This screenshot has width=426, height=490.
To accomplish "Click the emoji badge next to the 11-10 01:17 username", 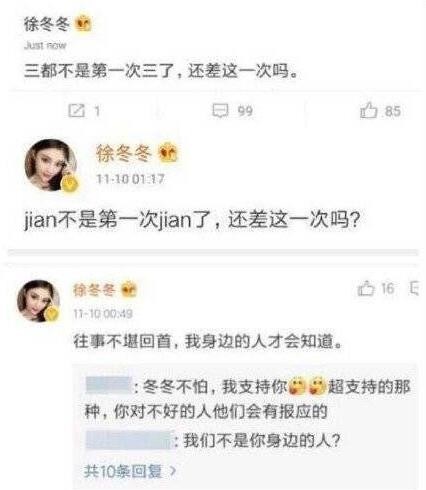I will coord(168,153).
